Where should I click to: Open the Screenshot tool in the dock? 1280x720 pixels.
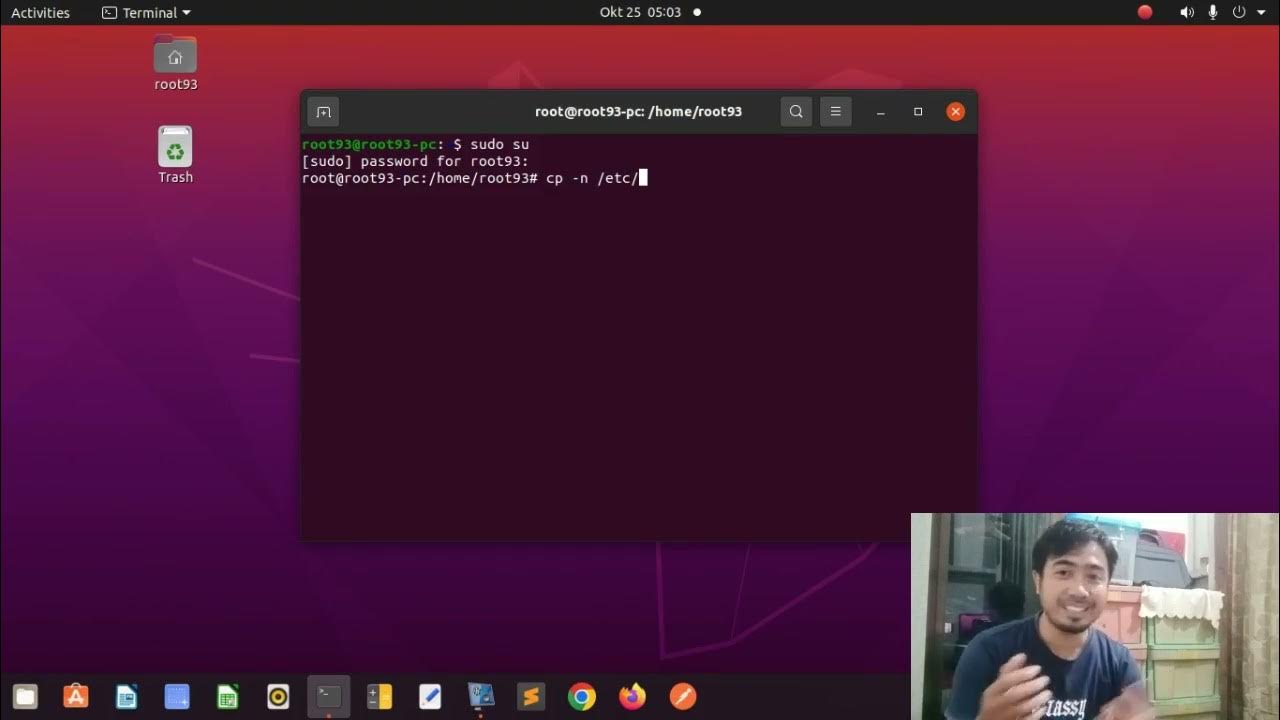[x=177, y=696]
